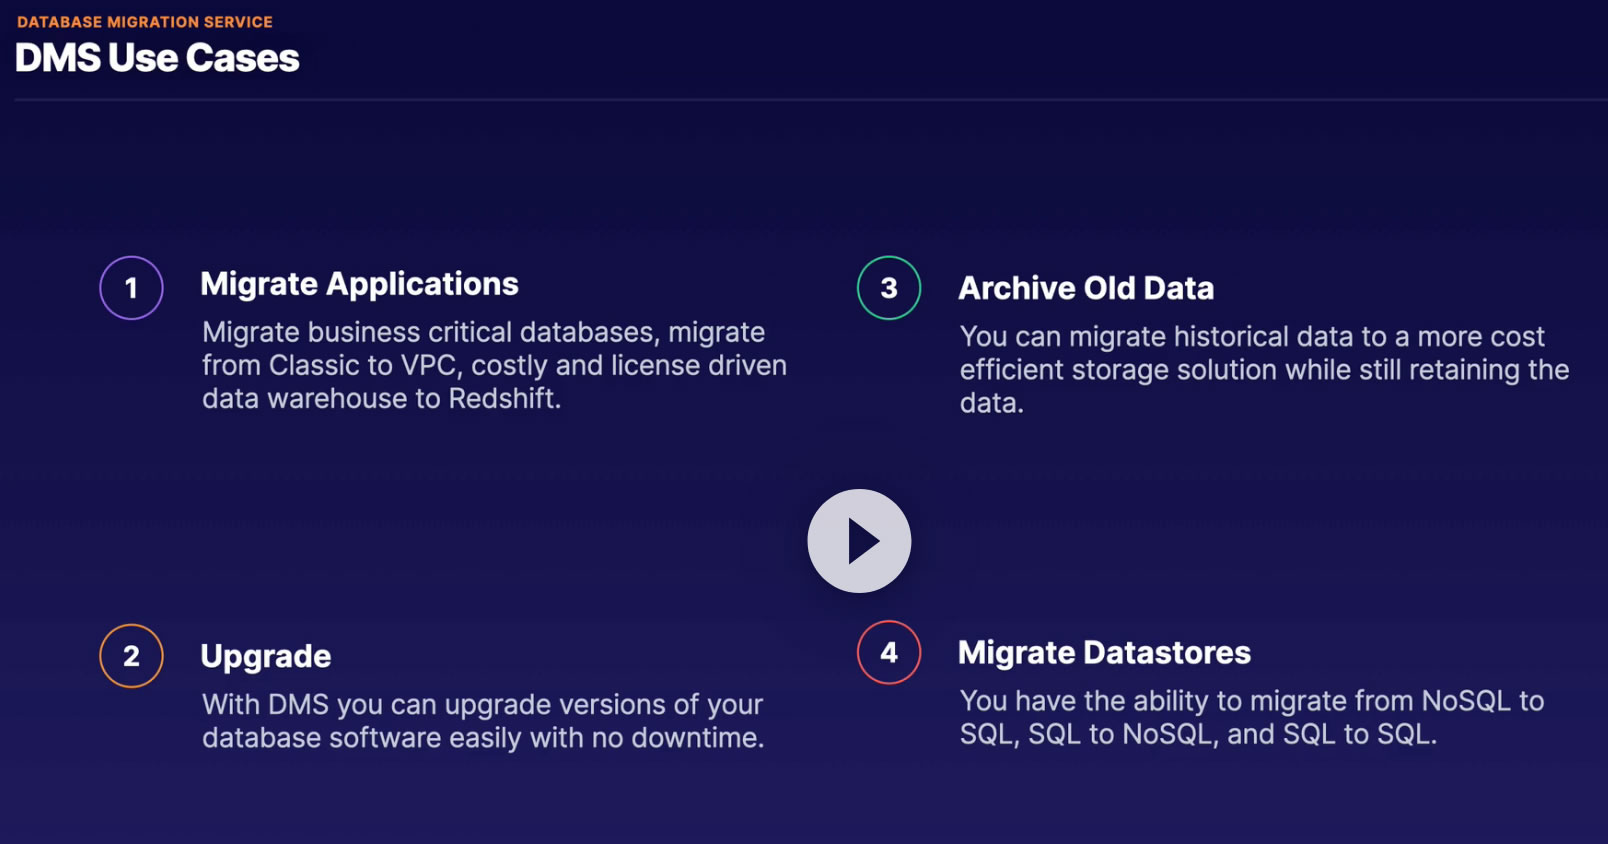Select the Migrate Applications heading
Screen dimensions: 1608x844
[x=359, y=284]
